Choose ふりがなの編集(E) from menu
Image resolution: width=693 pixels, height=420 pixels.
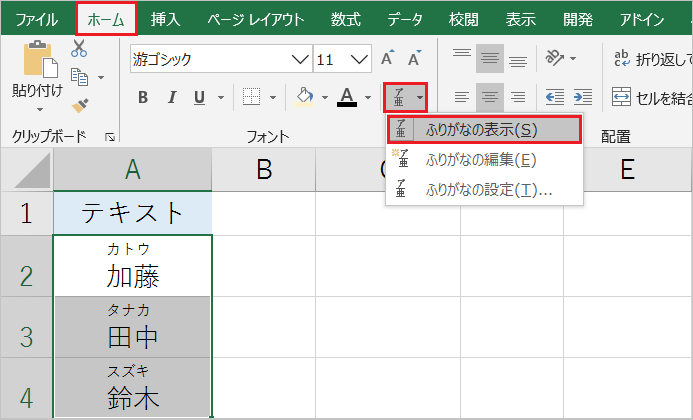point(485,160)
